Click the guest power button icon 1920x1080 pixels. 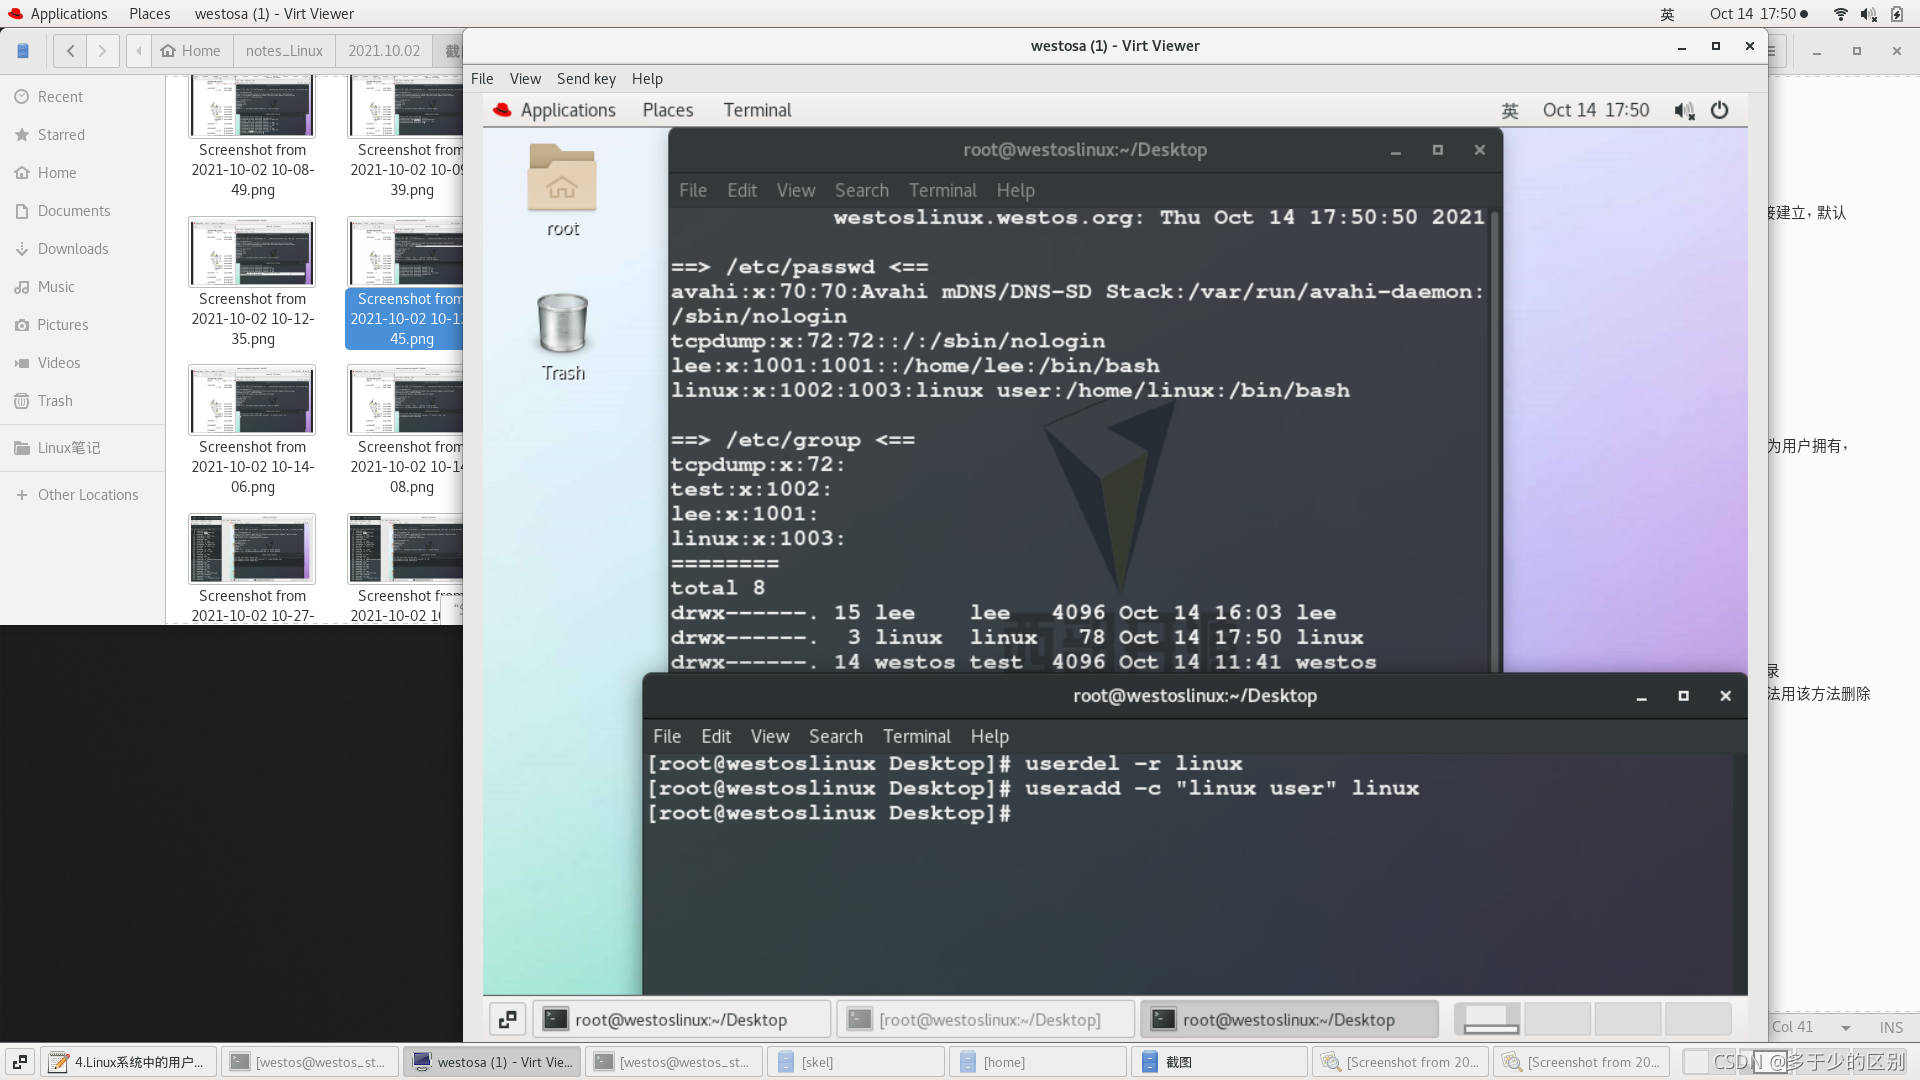pyautogui.click(x=1719, y=110)
